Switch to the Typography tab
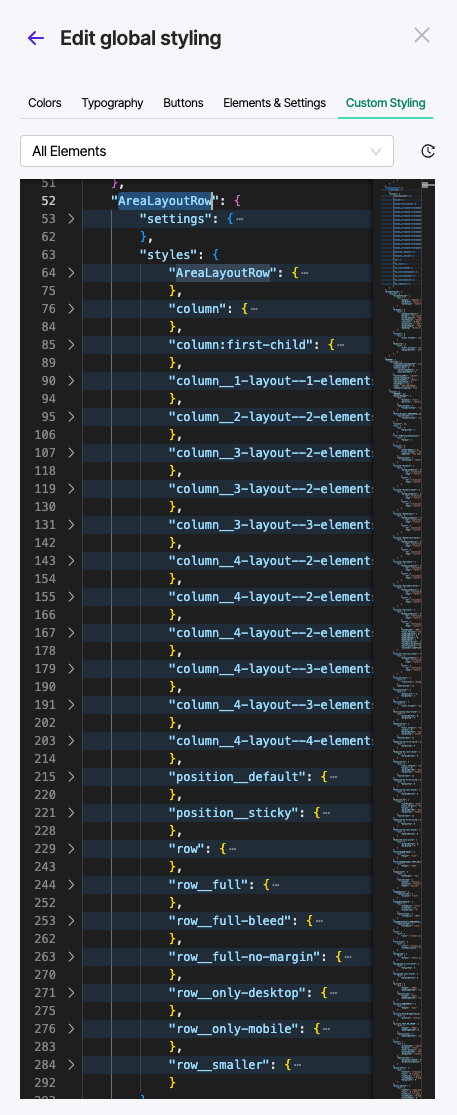This screenshot has height=1115, width=457. (112, 102)
